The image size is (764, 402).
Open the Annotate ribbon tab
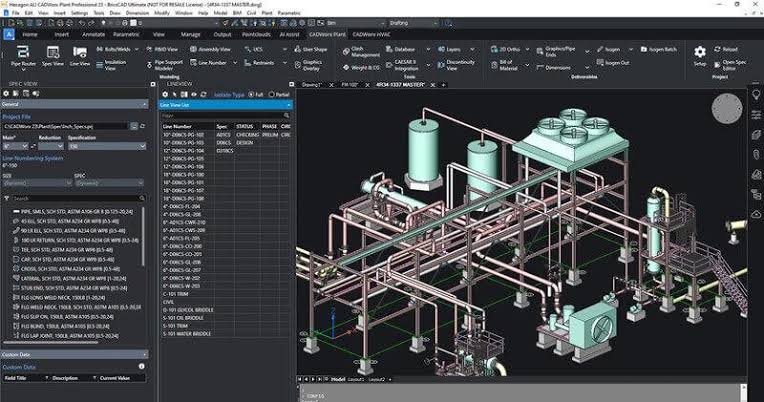click(x=94, y=33)
